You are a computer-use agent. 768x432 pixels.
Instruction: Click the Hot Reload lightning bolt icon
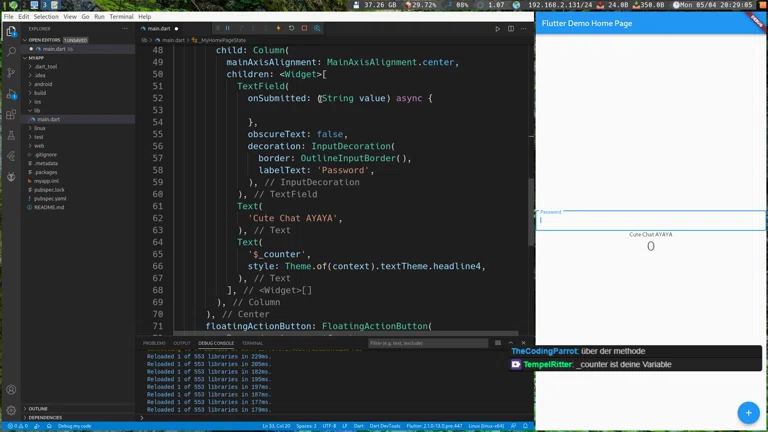coord(278,29)
